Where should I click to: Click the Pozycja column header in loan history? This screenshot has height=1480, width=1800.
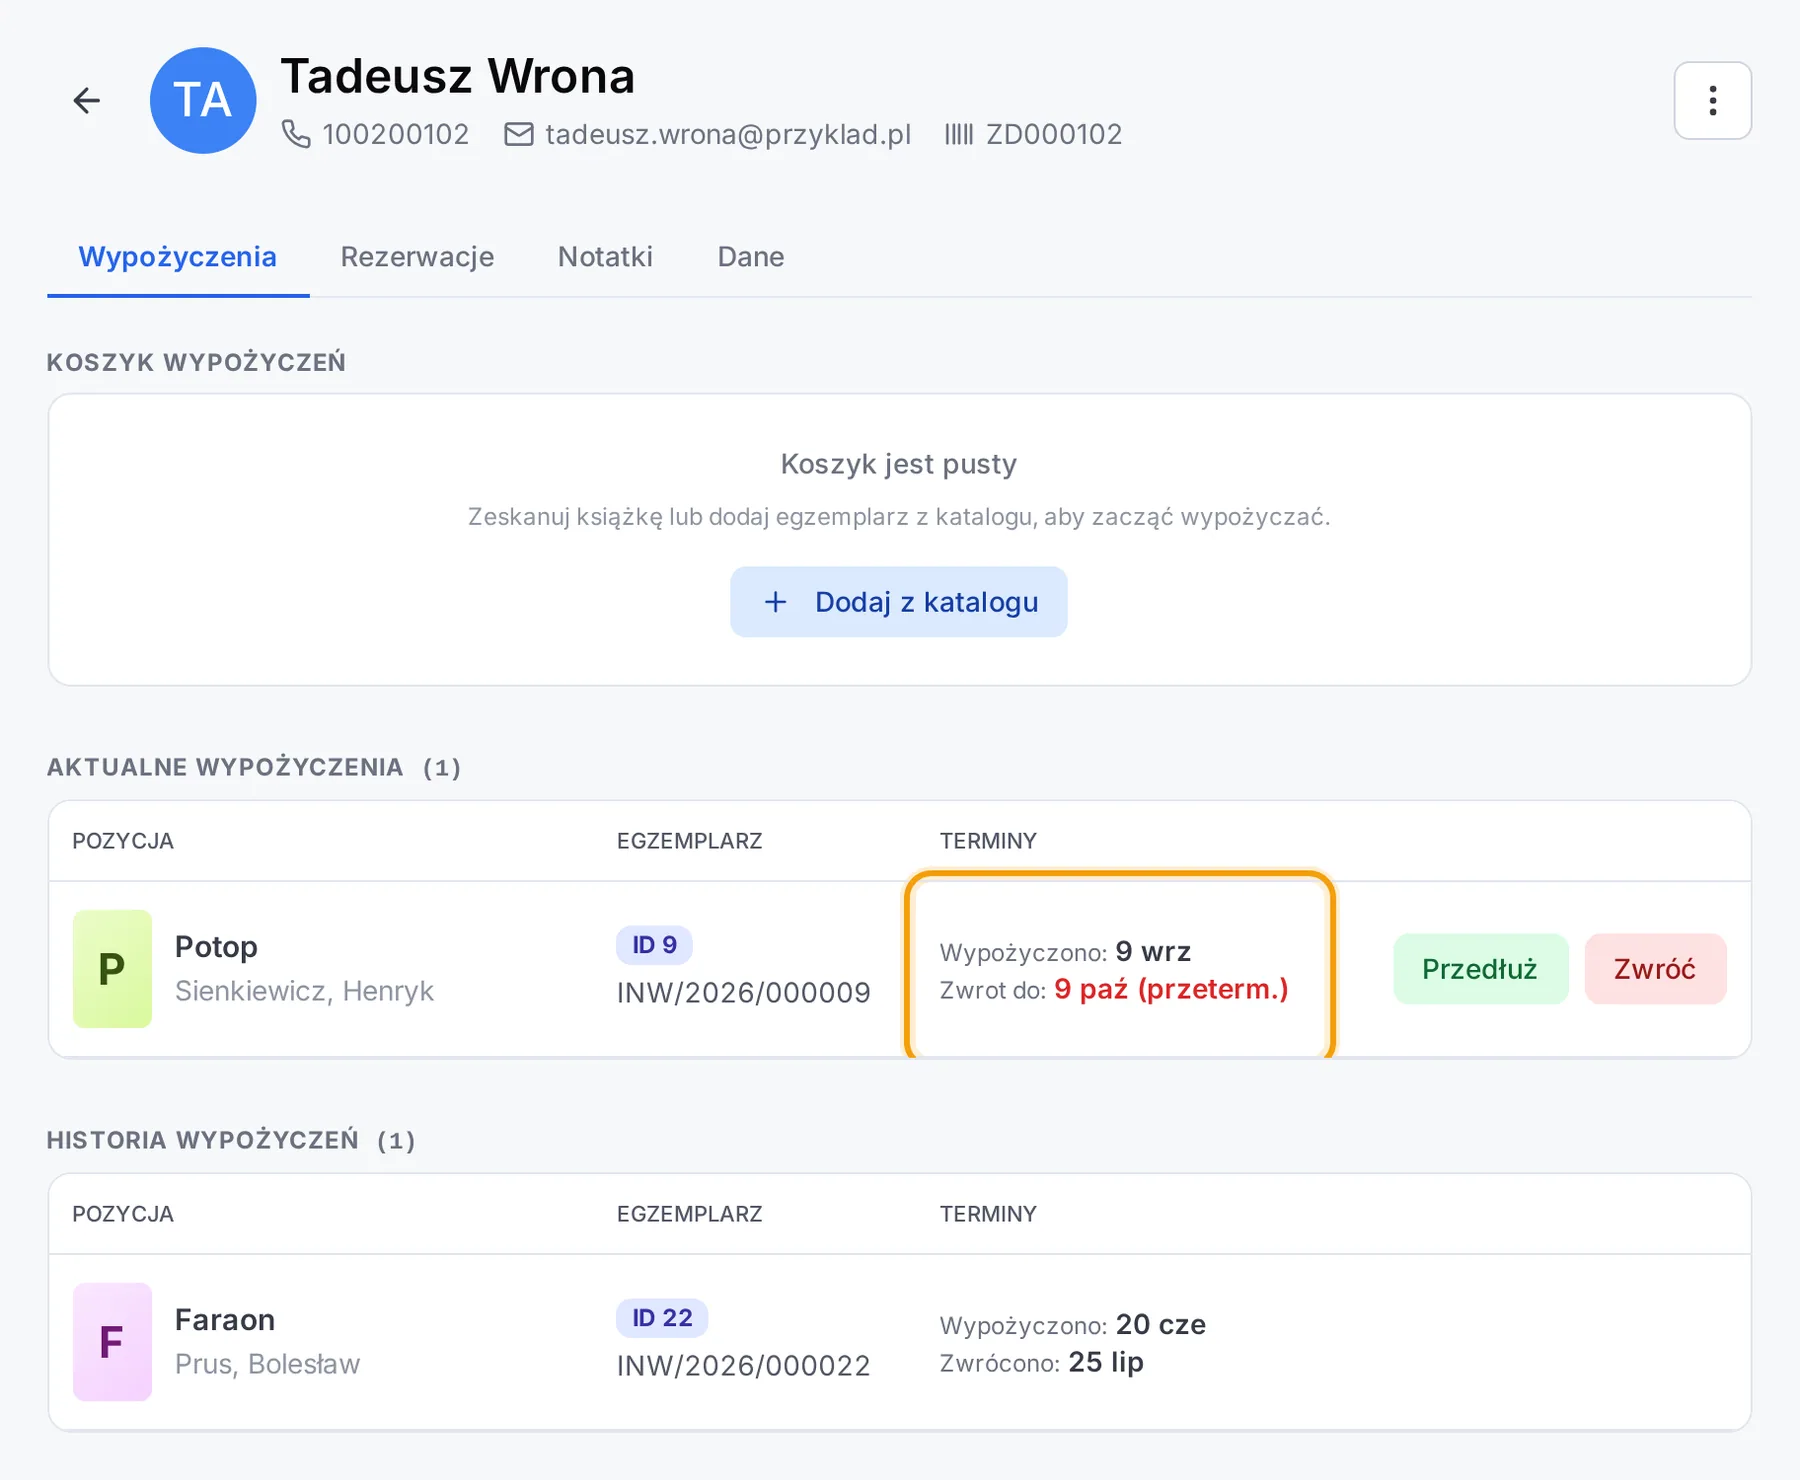tap(123, 1214)
